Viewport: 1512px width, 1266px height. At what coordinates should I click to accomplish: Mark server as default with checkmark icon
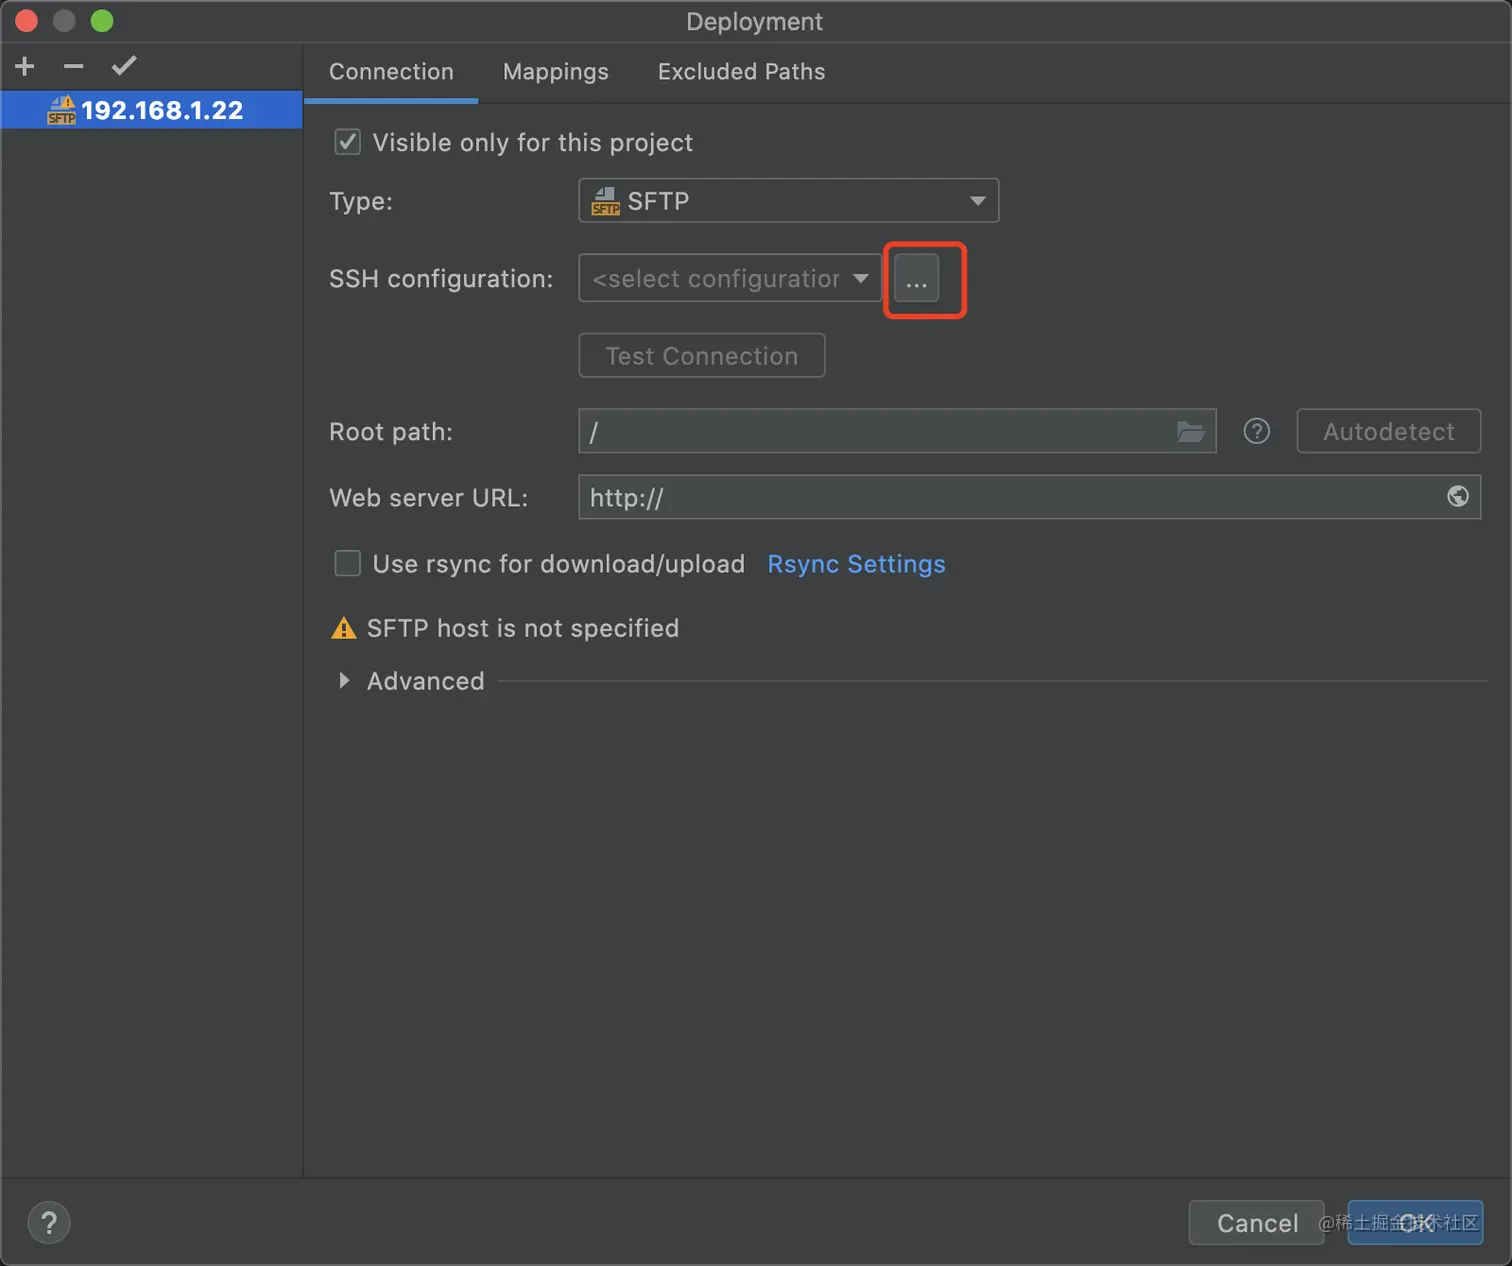coord(124,66)
